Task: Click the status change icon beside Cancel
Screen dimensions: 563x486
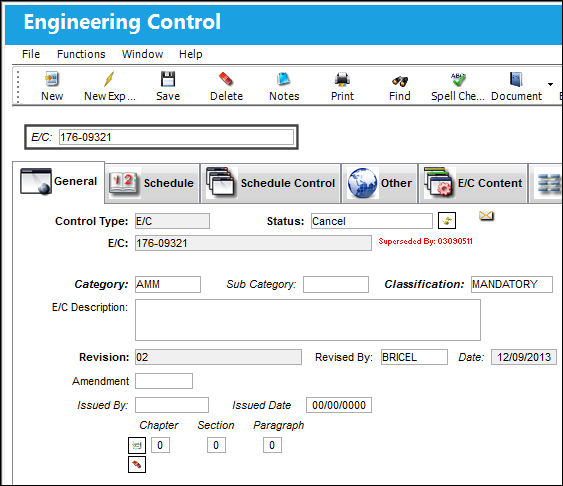Action: [x=447, y=220]
